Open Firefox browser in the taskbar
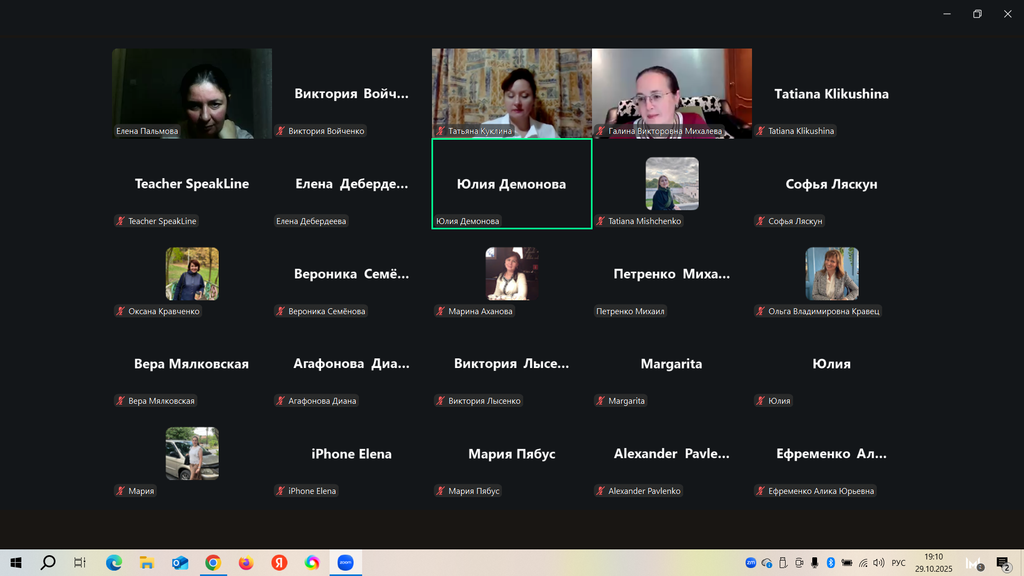This screenshot has width=1024, height=576. [246, 563]
